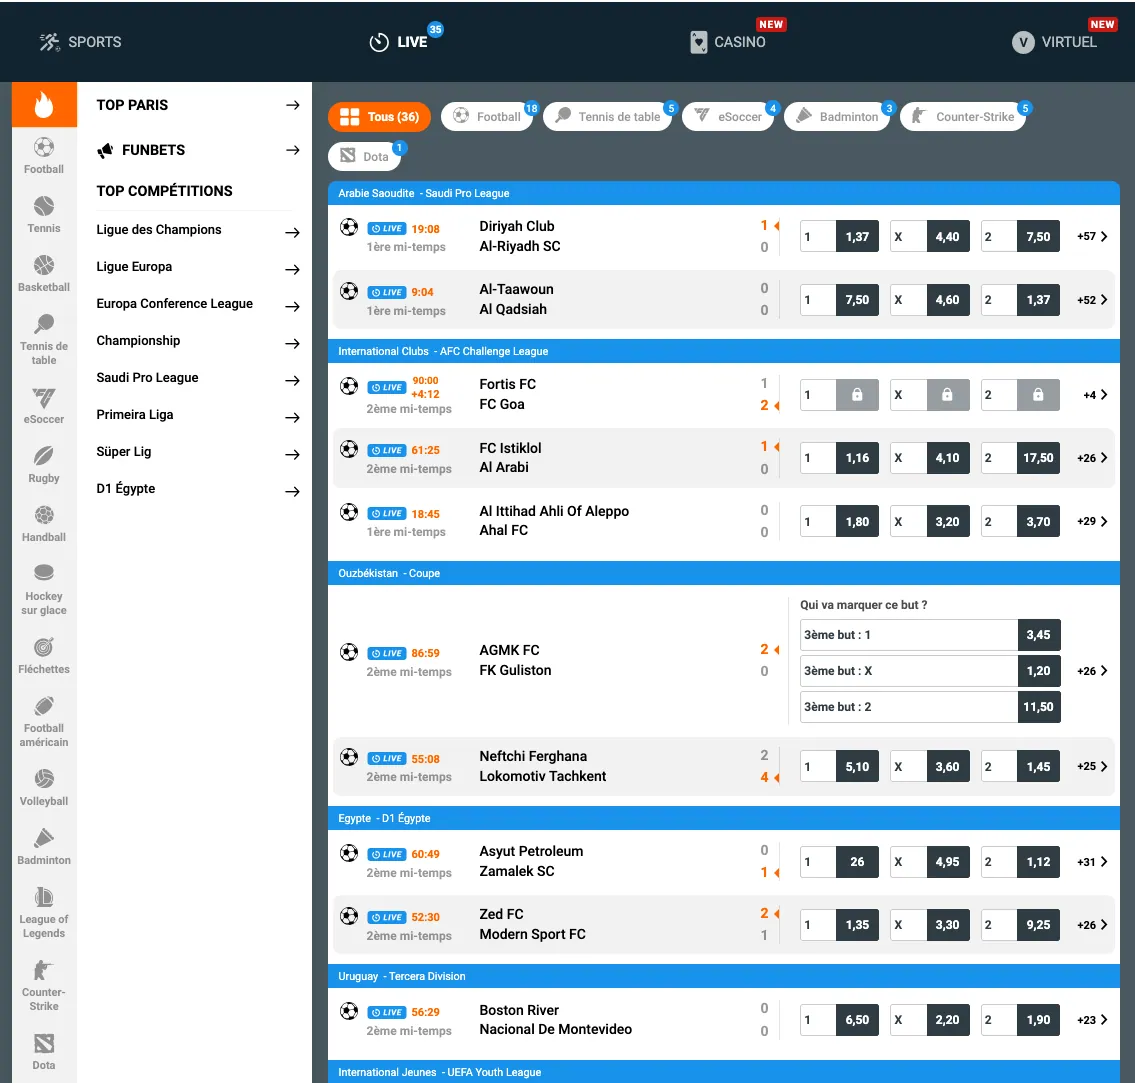Open Hockey sur glace in the sidebar

[x=44, y=590]
